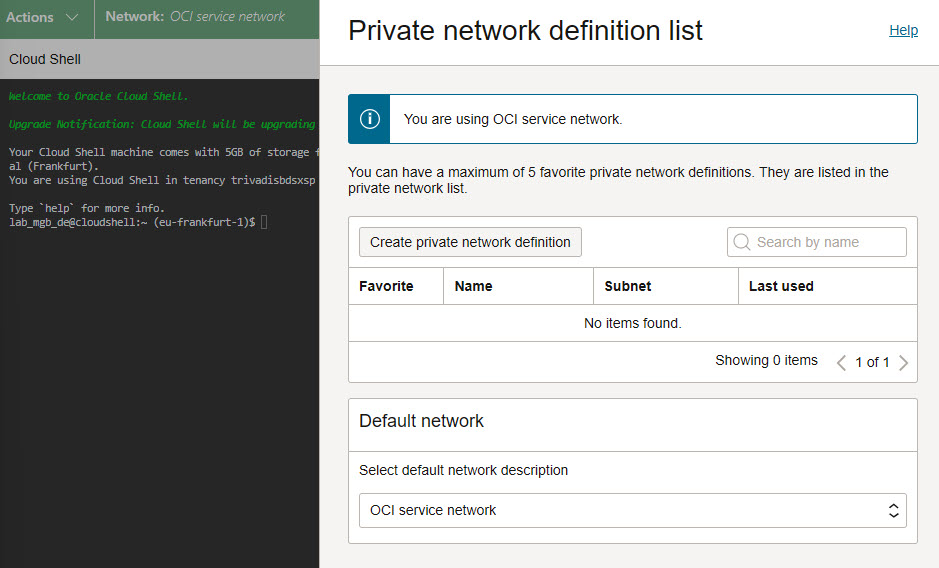Sort by the Name column header
The image size is (939, 568).
[x=473, y=286]
